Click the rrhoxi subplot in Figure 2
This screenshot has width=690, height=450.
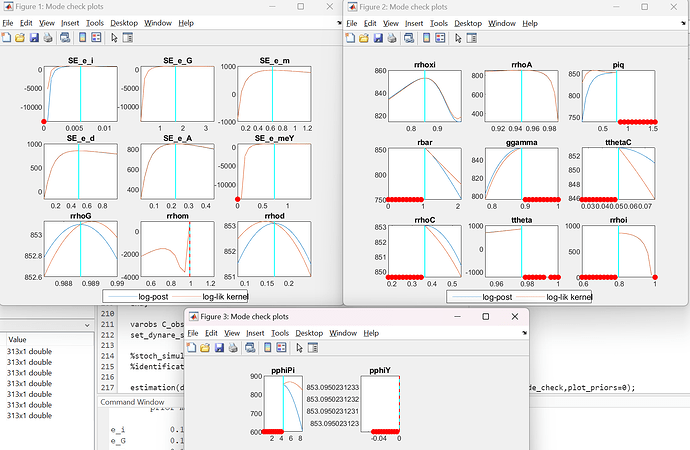pos(425,96)
